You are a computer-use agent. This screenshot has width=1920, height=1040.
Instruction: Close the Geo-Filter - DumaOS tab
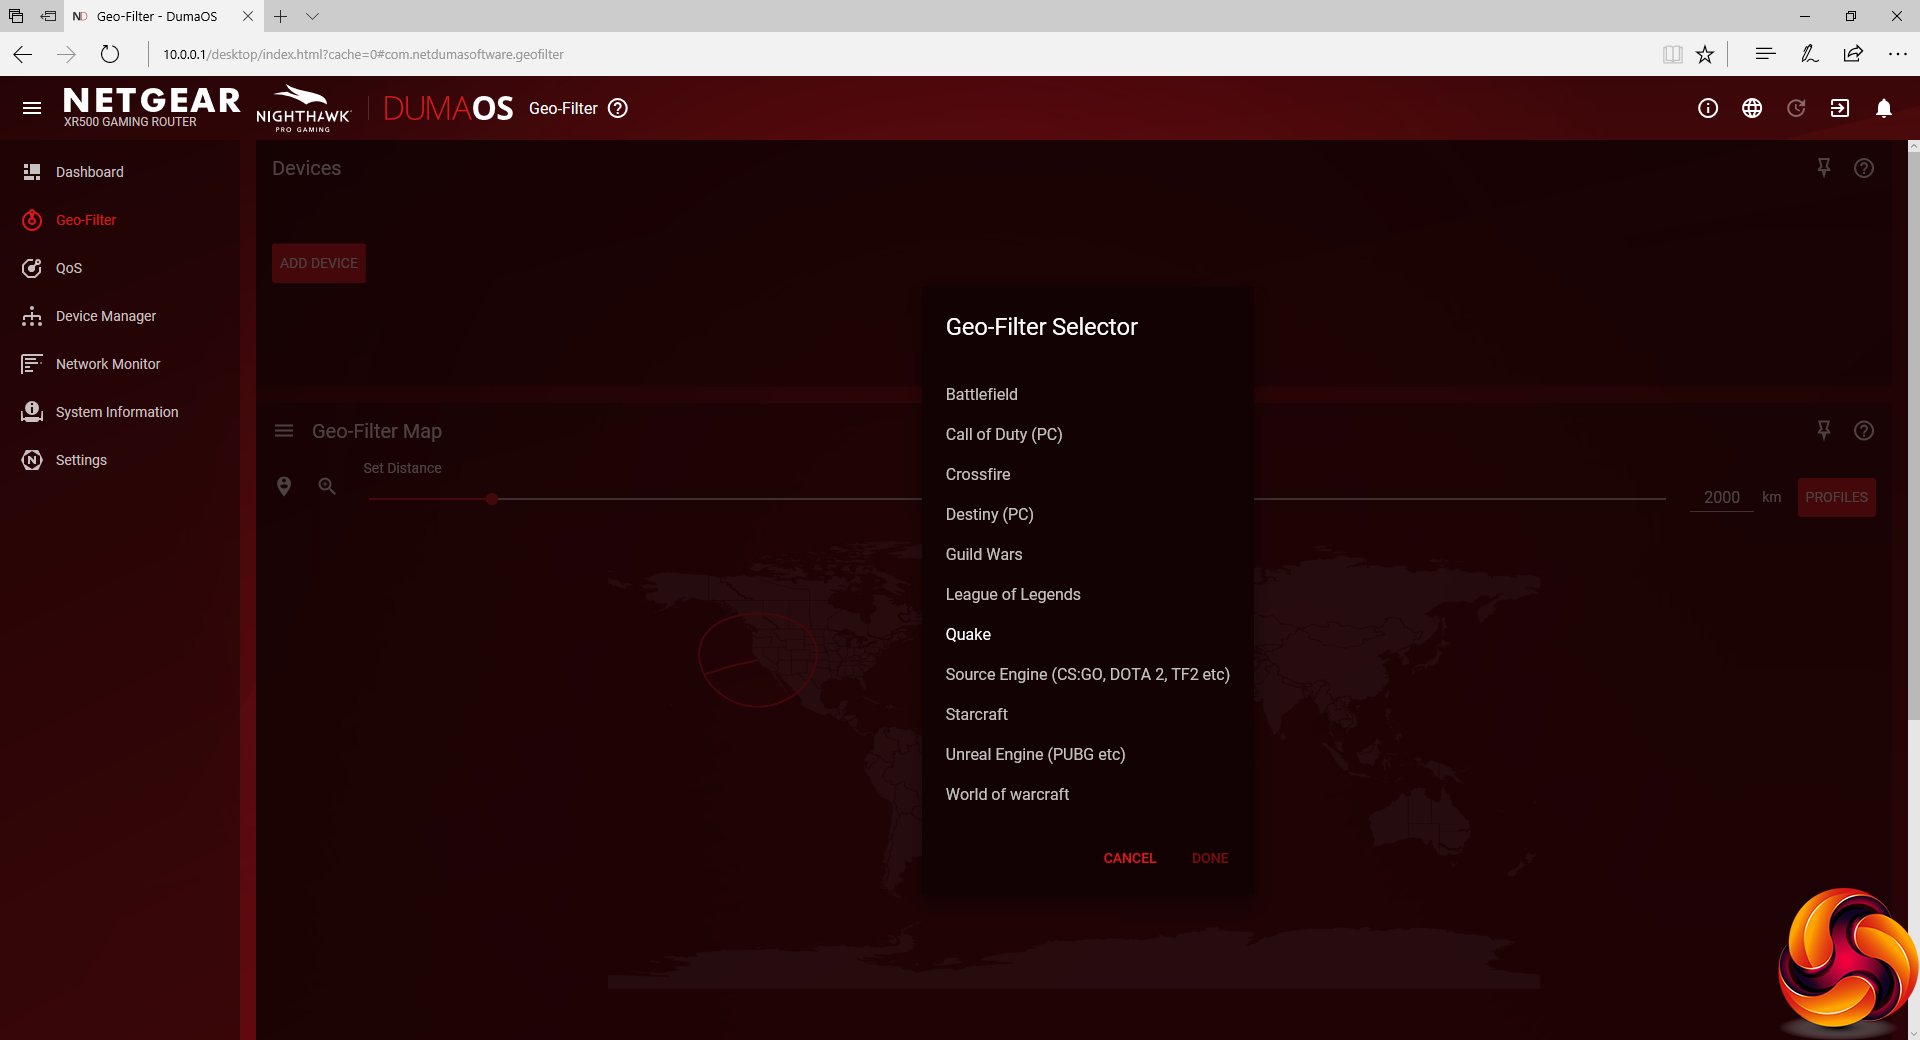pos(248,16)
